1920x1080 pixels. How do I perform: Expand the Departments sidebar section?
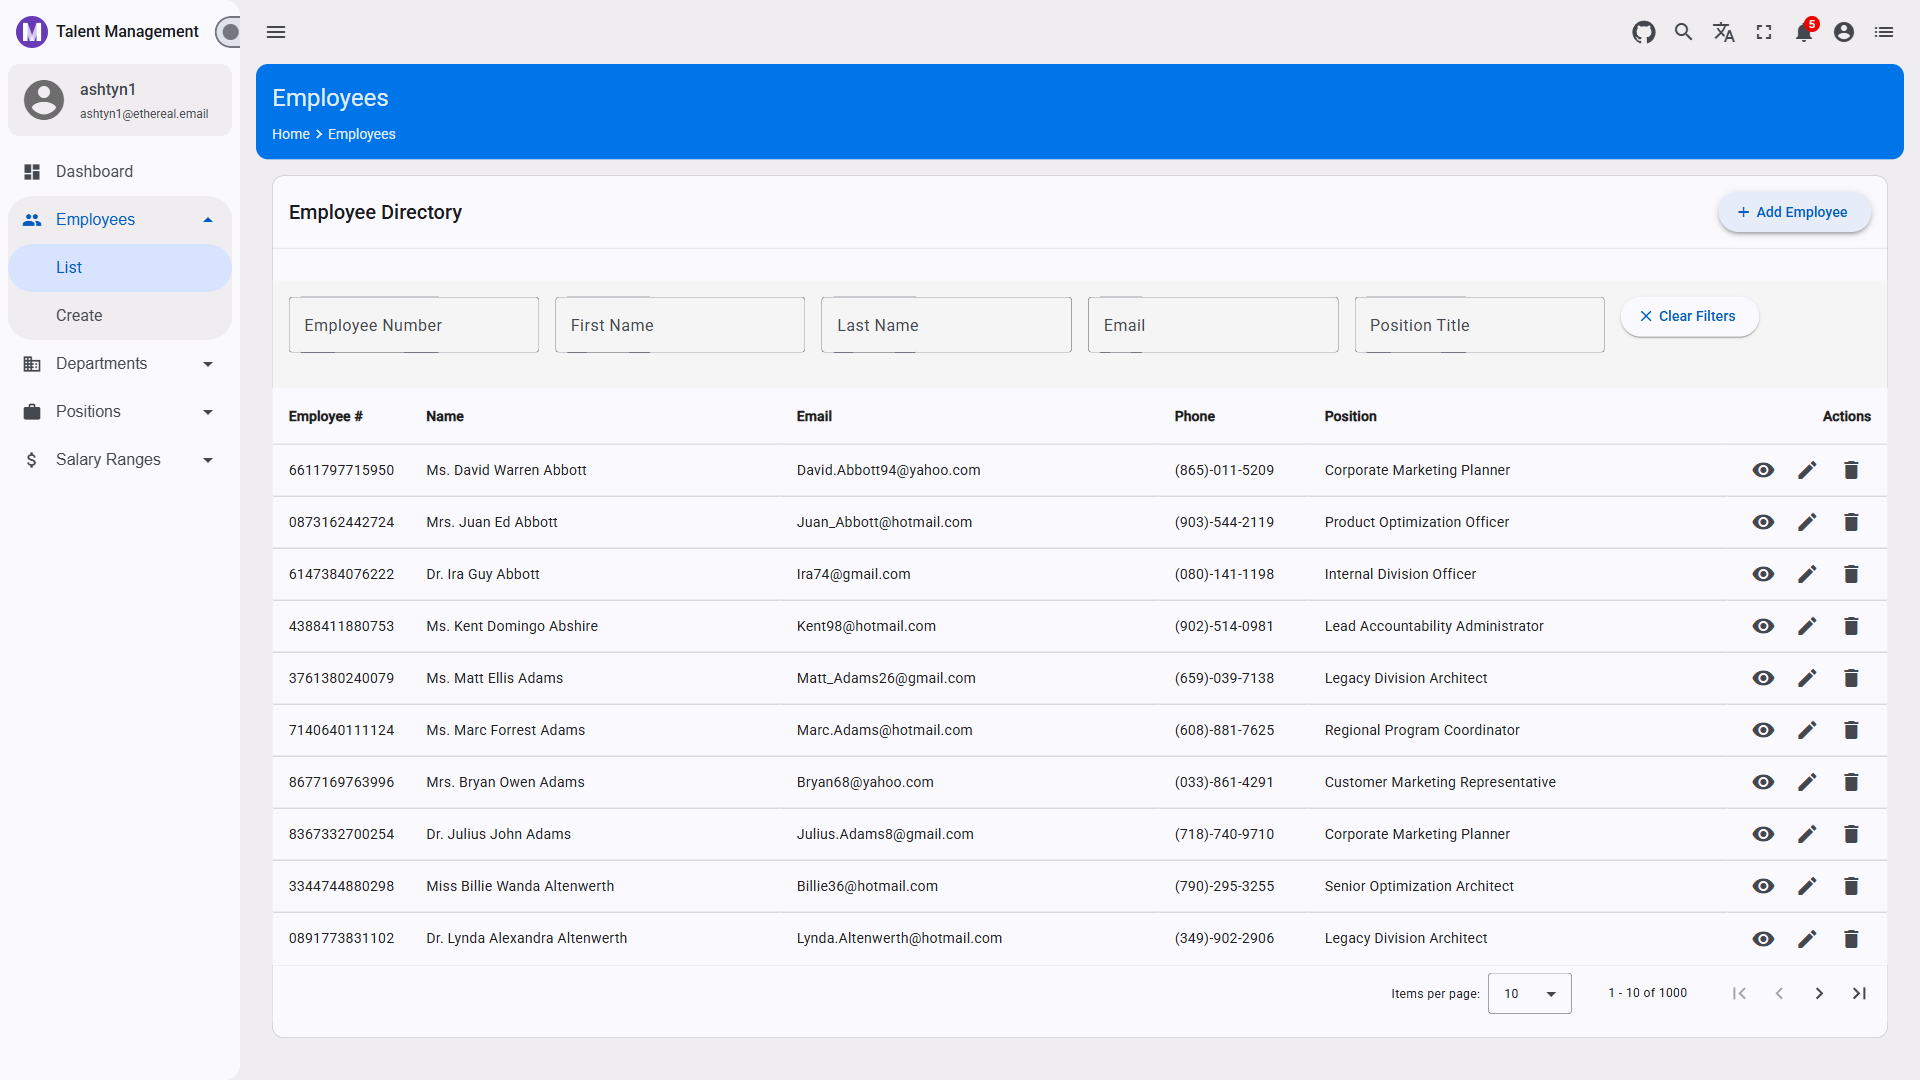coord(102,363)
